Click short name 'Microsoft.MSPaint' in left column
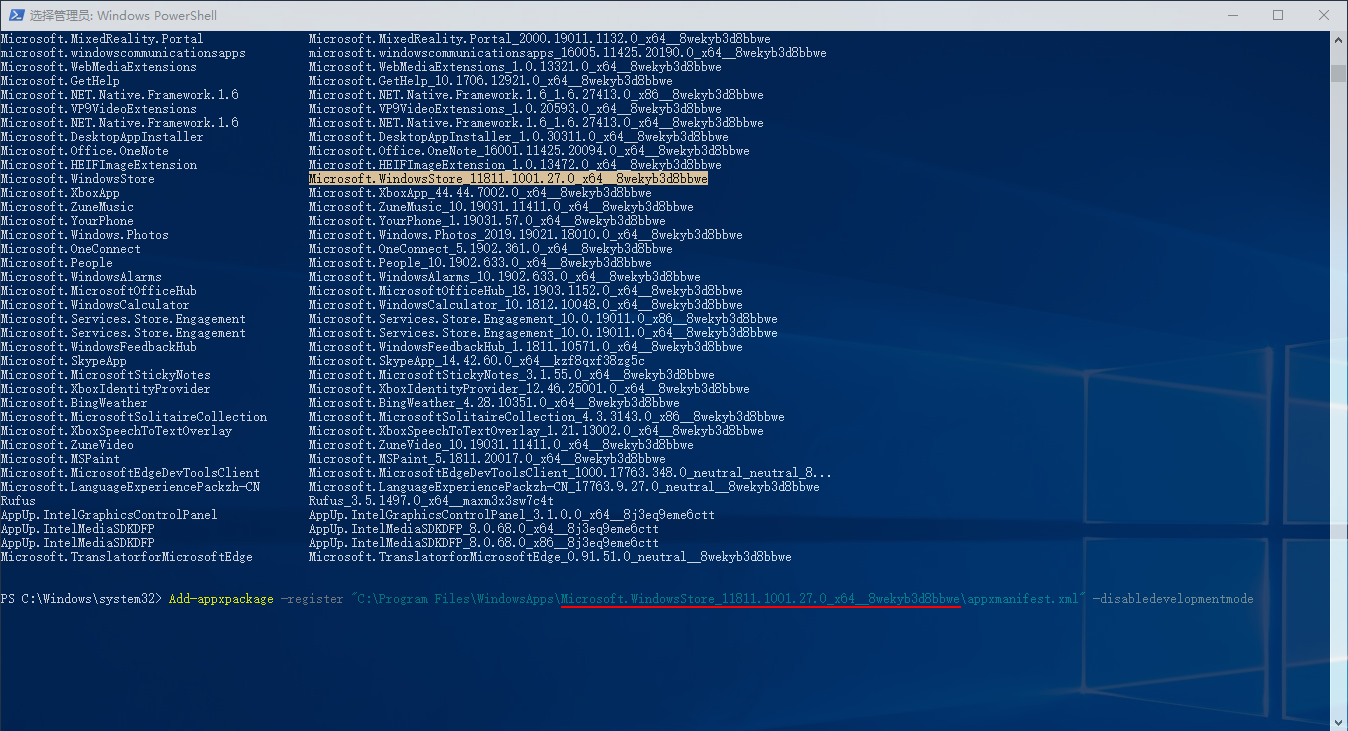1348x731 pixels. click(x=60, y=459)
